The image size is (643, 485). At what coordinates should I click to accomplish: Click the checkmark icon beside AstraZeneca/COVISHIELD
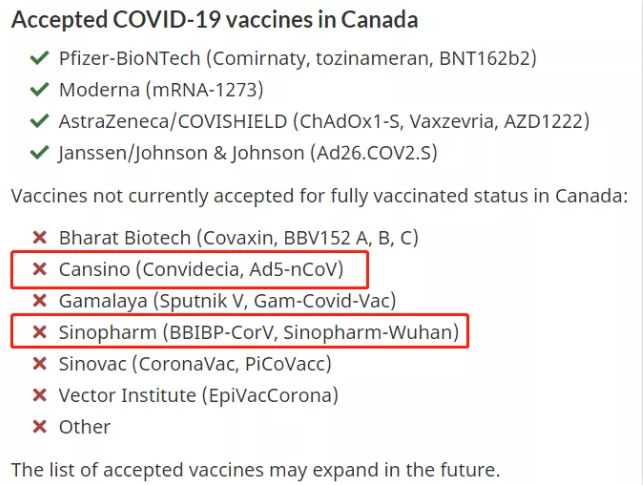point(40,121)
